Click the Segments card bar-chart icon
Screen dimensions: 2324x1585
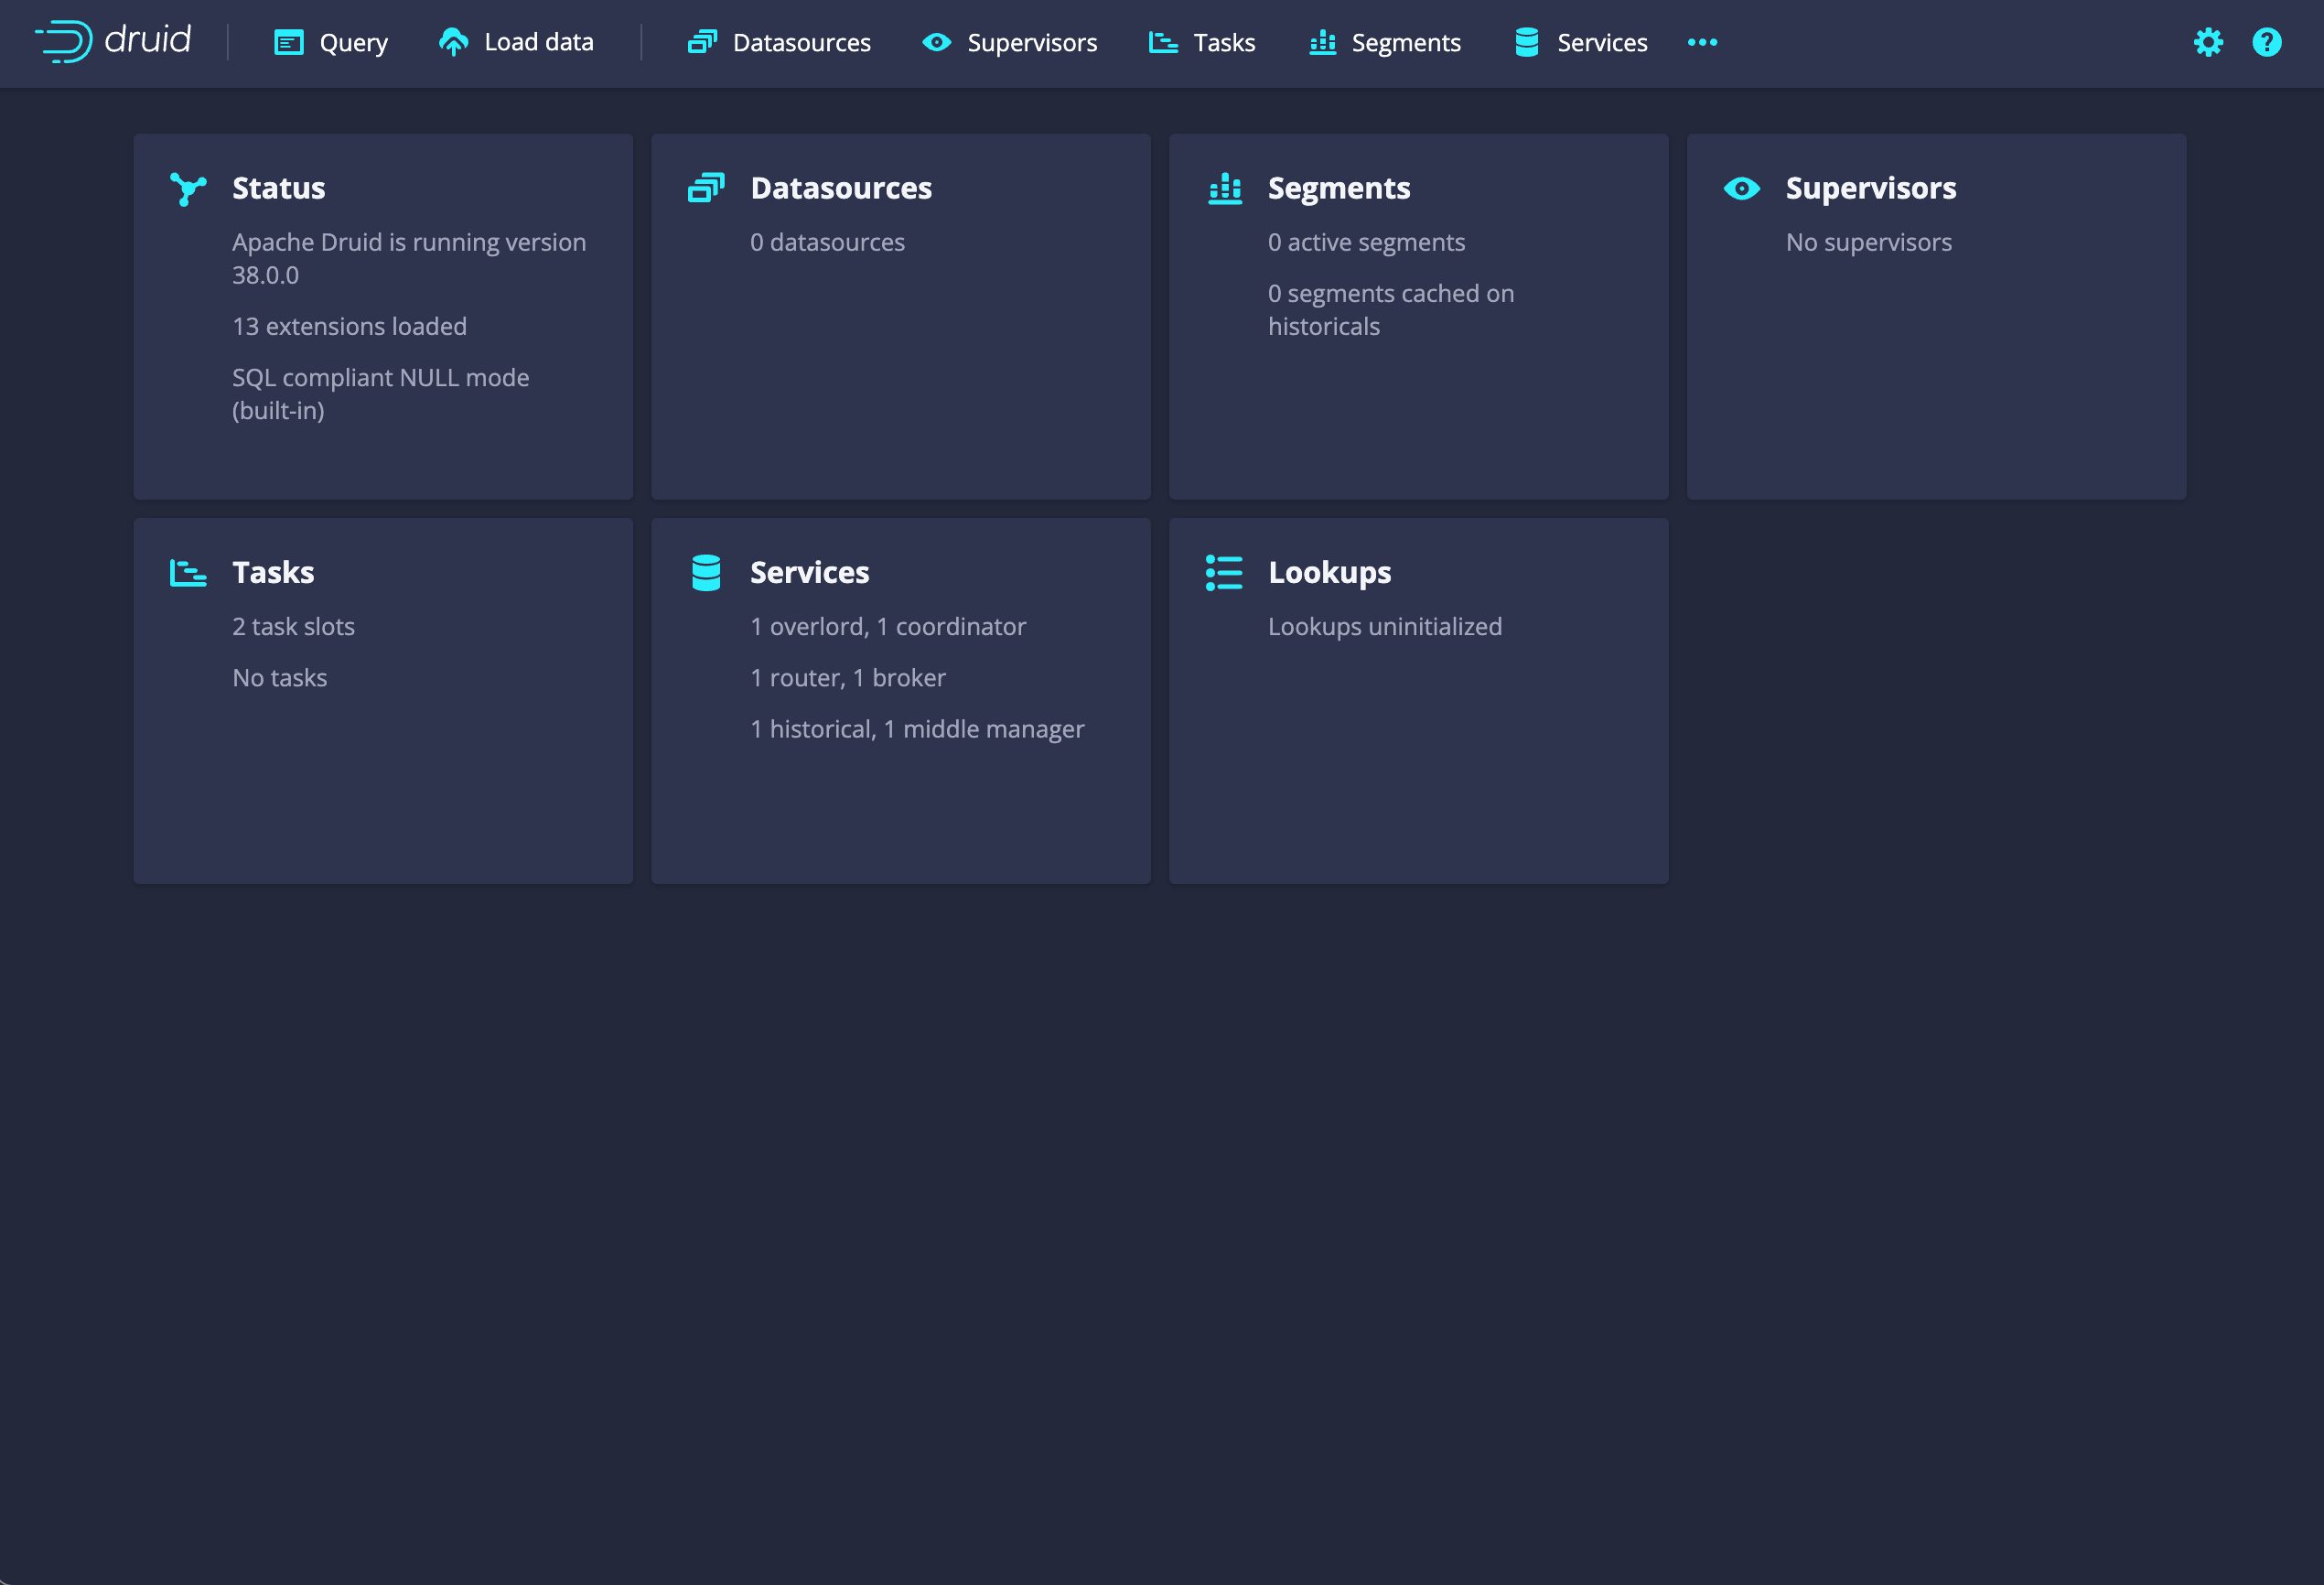1224,188
